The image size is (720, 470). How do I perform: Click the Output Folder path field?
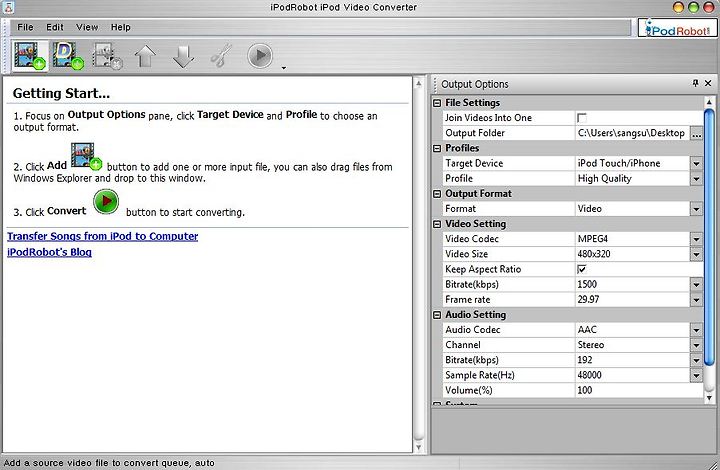(x=633, y=133)
